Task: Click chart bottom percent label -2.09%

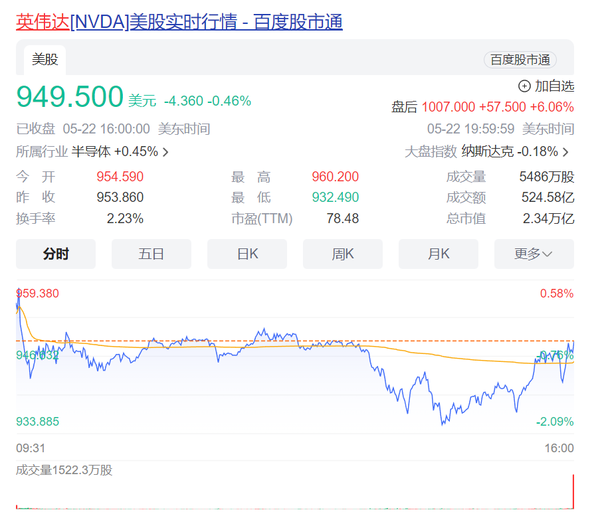Action: point(555,422)
